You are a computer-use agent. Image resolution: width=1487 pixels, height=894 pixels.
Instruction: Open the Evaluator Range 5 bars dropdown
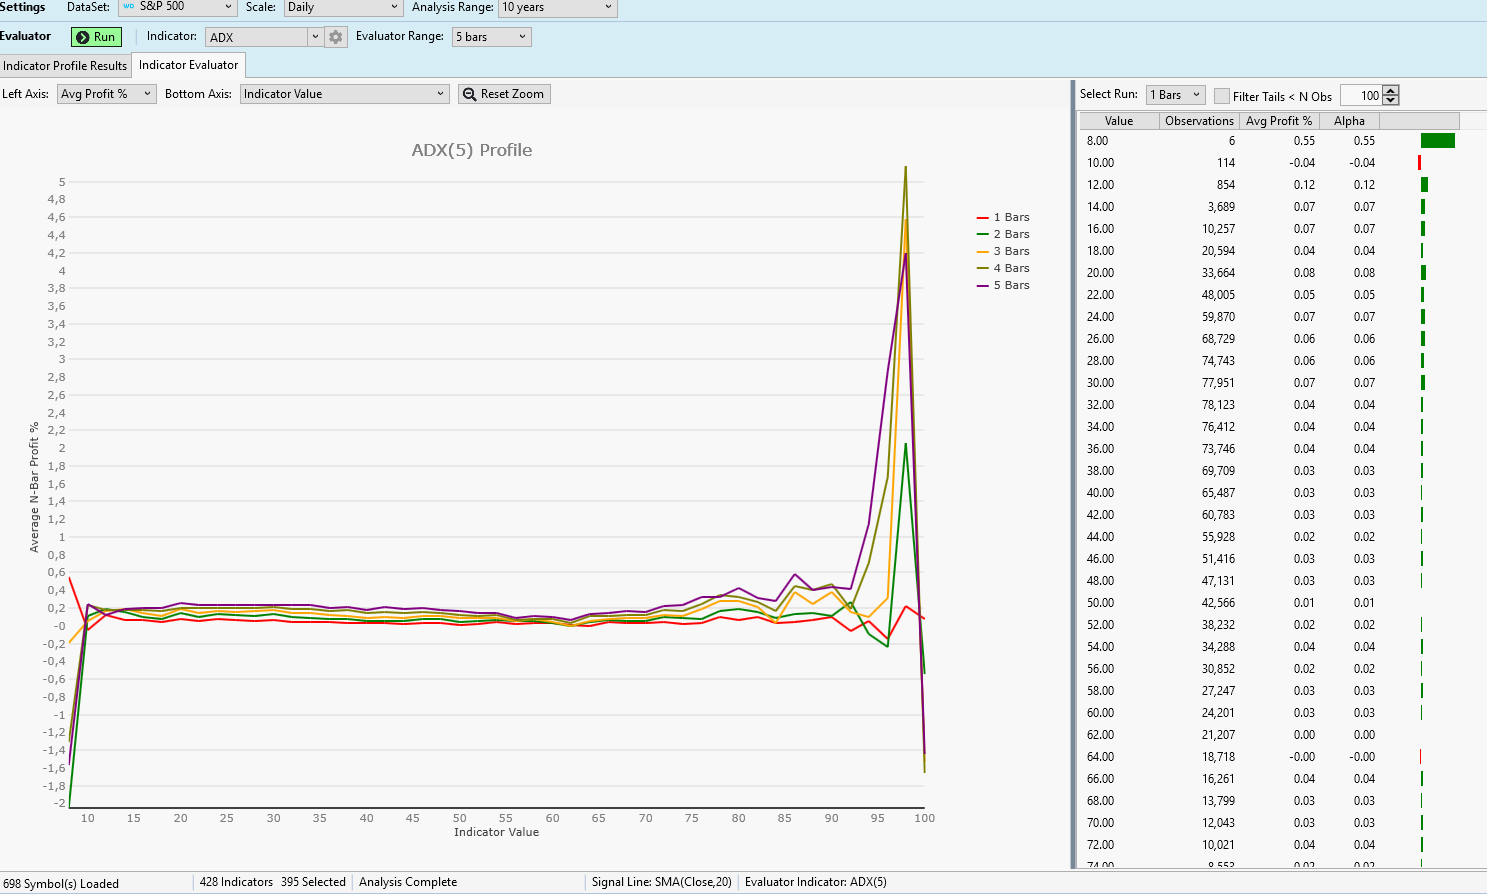point(522,37)
